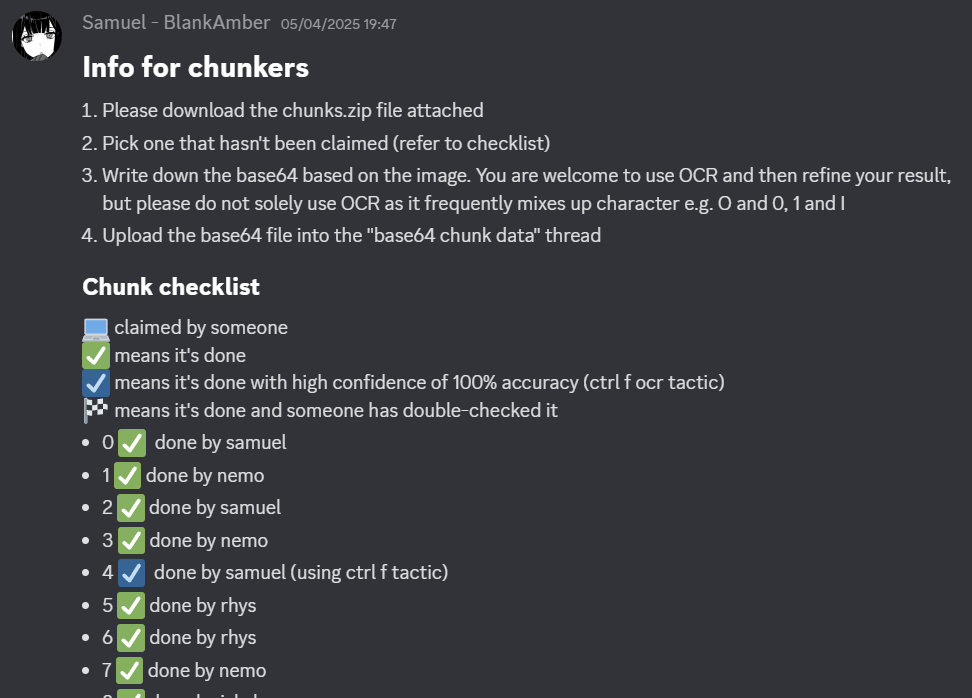
Task: Click the 'Info for chunkers' heading
Action: [x=195, y=67]
